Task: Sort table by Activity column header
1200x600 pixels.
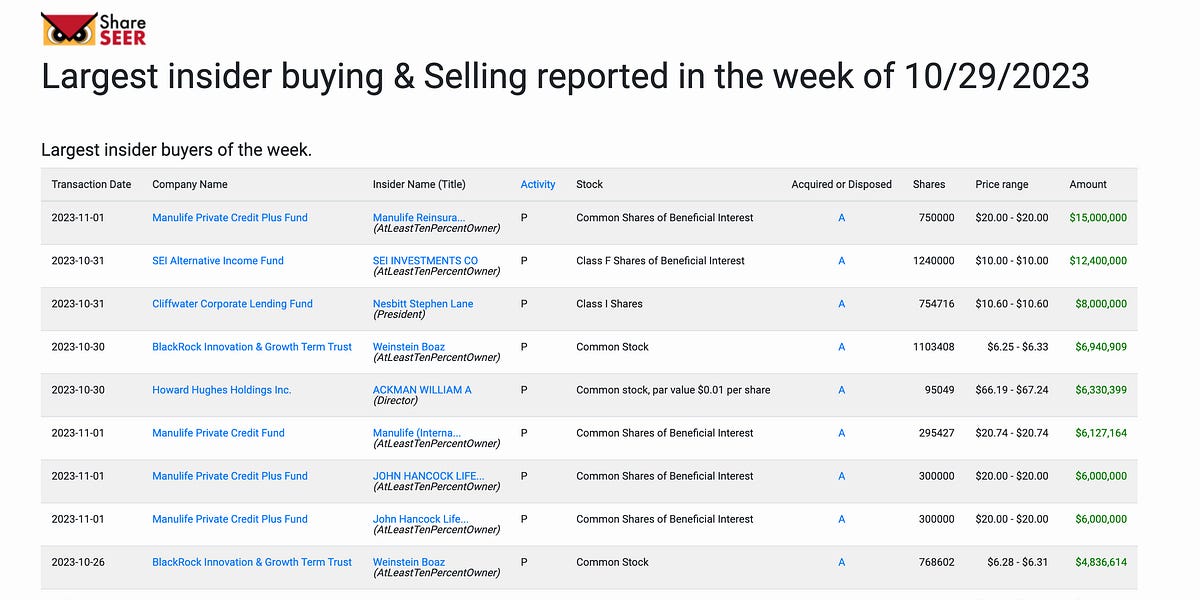Action: [x=537, y=184]
